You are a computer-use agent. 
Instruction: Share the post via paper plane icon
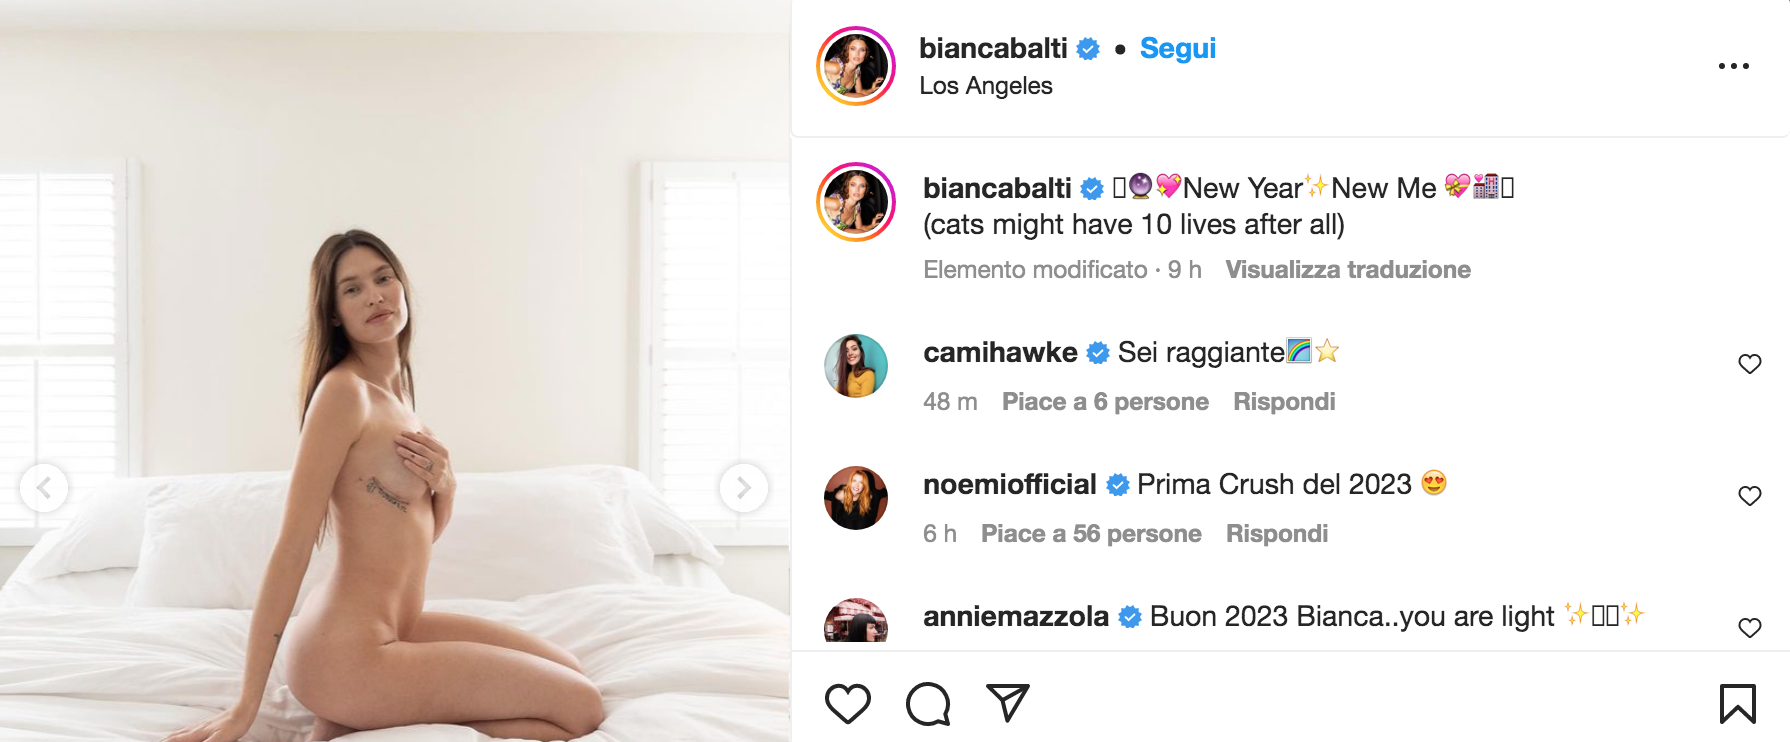[x=1007, y=703]
